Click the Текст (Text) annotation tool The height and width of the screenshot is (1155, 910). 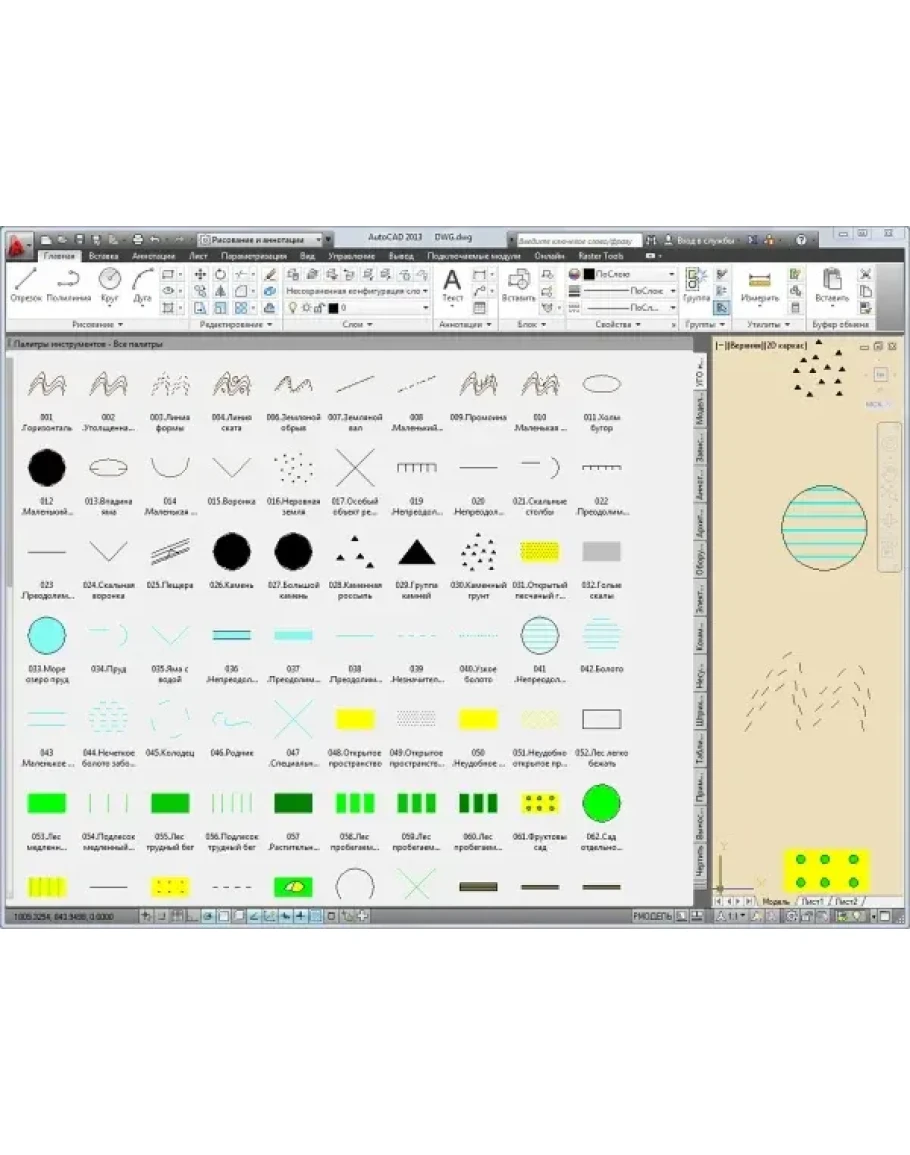(452, 284)
